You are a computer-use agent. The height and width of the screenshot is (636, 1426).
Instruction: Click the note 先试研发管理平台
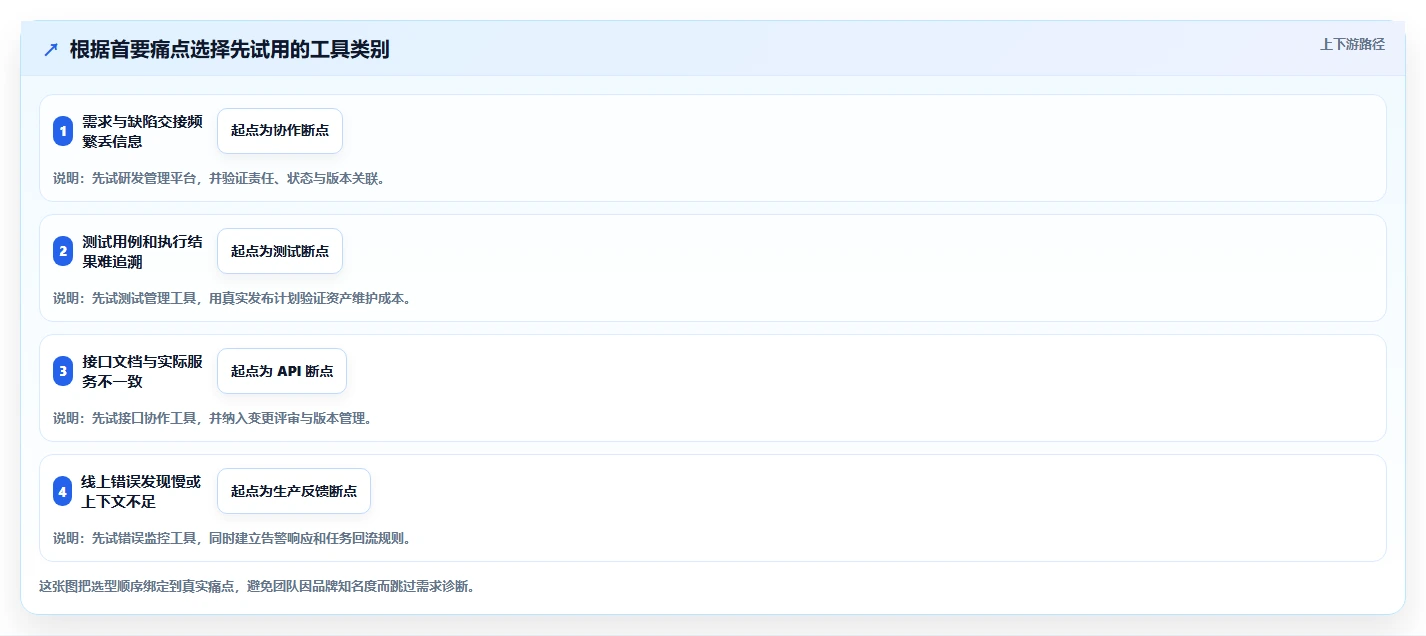click(219, 179)
